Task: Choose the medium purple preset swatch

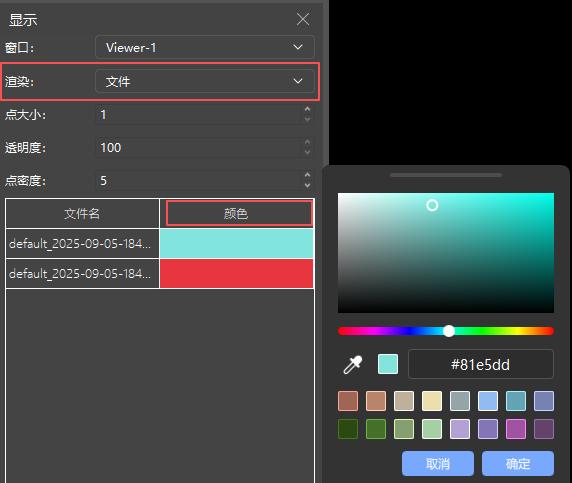Action: pyautogui.click(x=488, y=429)
